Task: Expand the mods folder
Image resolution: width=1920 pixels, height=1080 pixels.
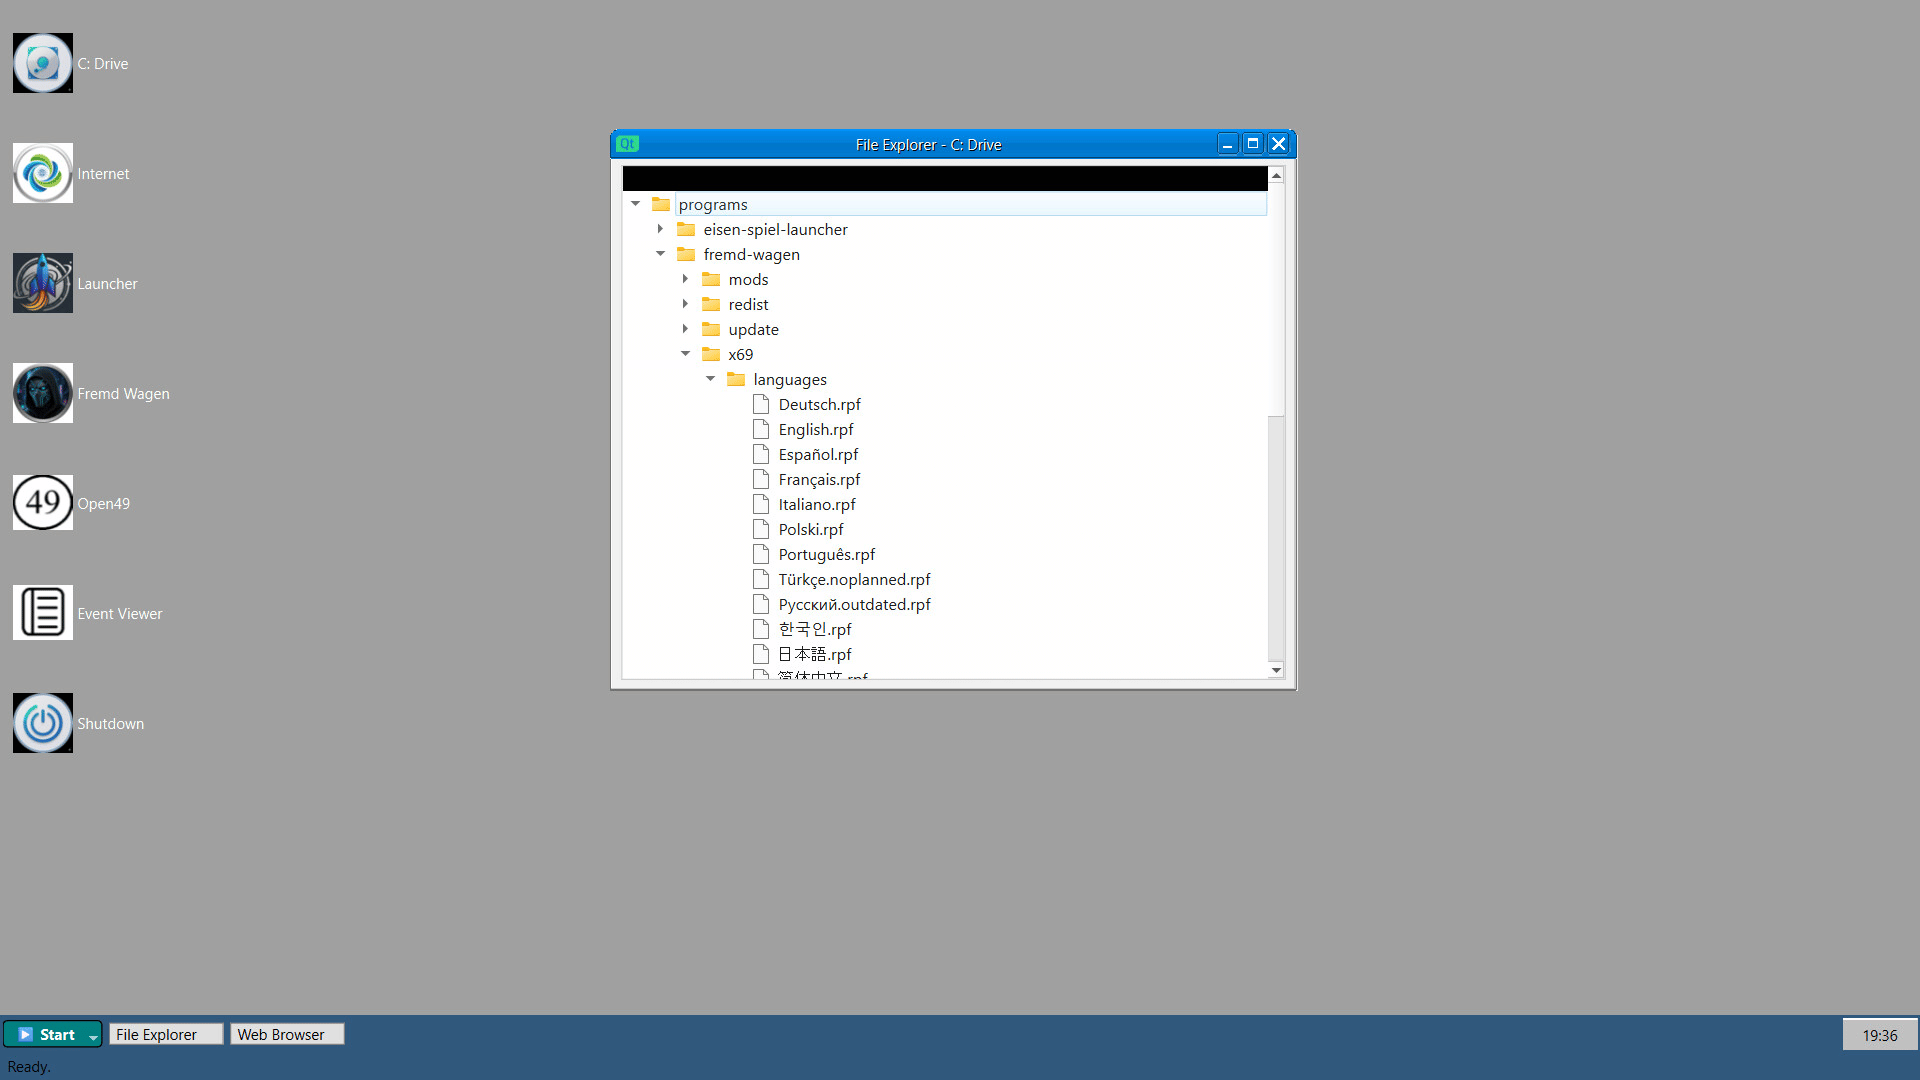Action: tap(685, 279)
